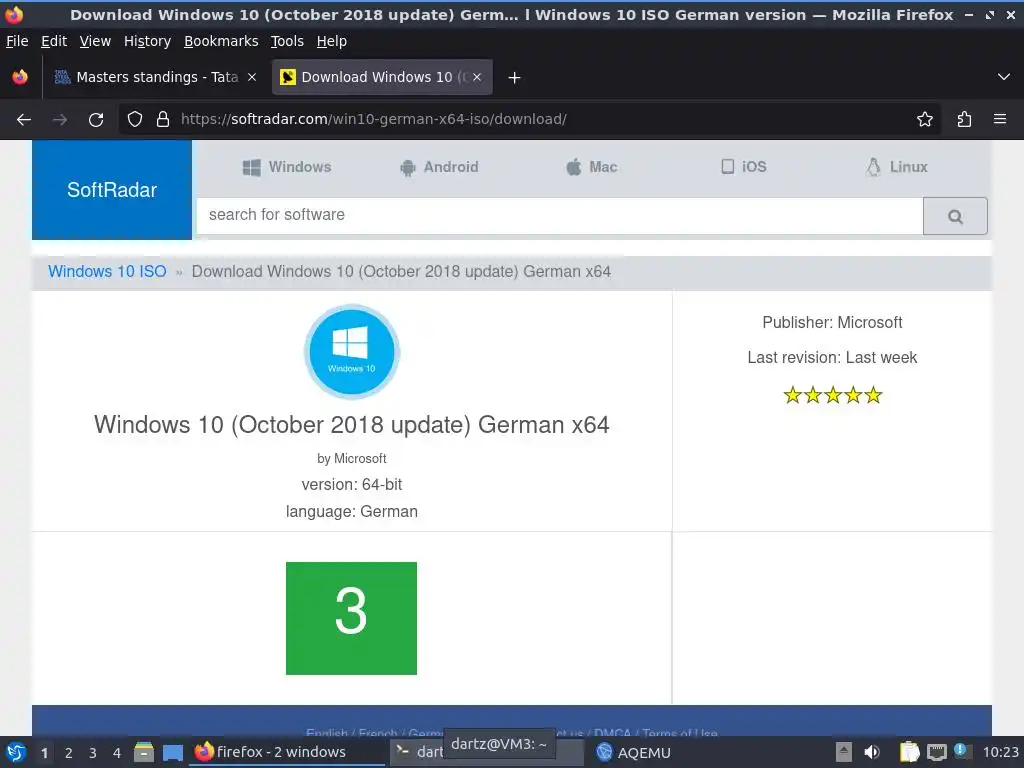Open Firefox View pinned icon
This screenshot has height=768, width=1024.
point(20,77)
